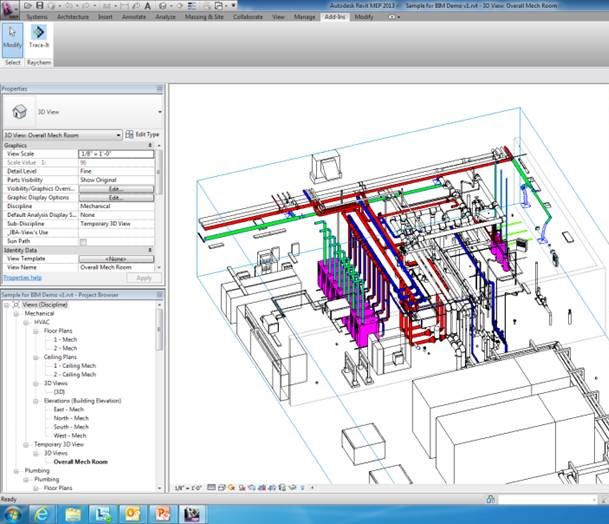The height and width of the screenshot is (524, 609).
Task: Click the Lync taskbar icon
Action: click(102, 514)
